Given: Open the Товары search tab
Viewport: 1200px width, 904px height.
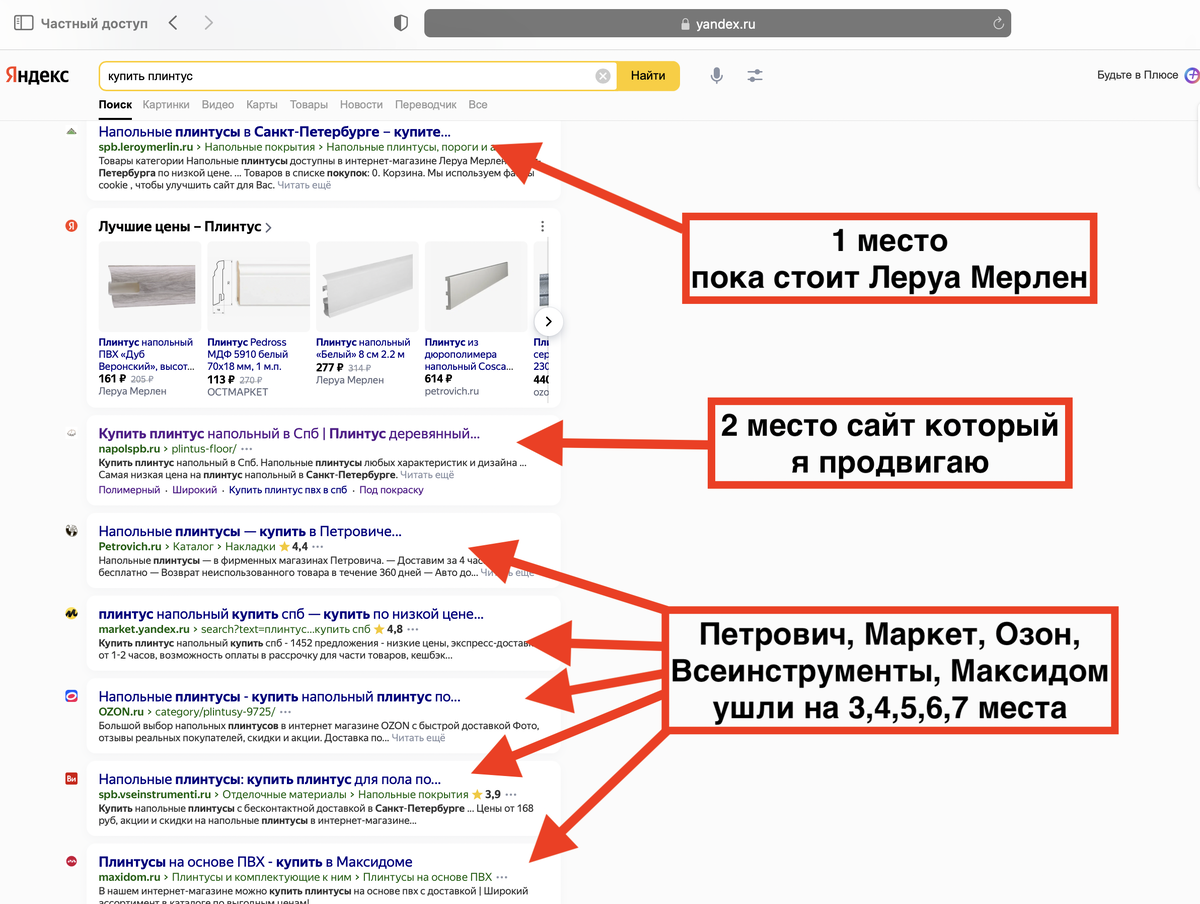Looking at the screenshot, I should [309, 104].
